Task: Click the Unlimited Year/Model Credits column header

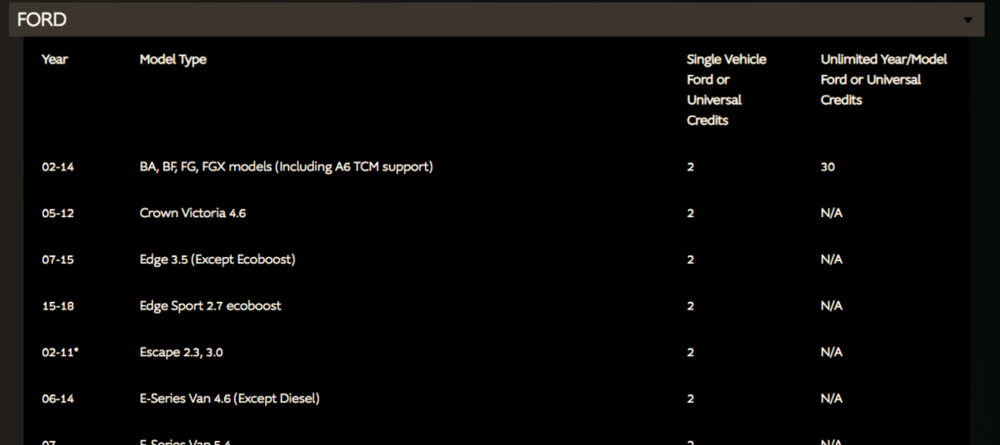Action: click(883, 80)
